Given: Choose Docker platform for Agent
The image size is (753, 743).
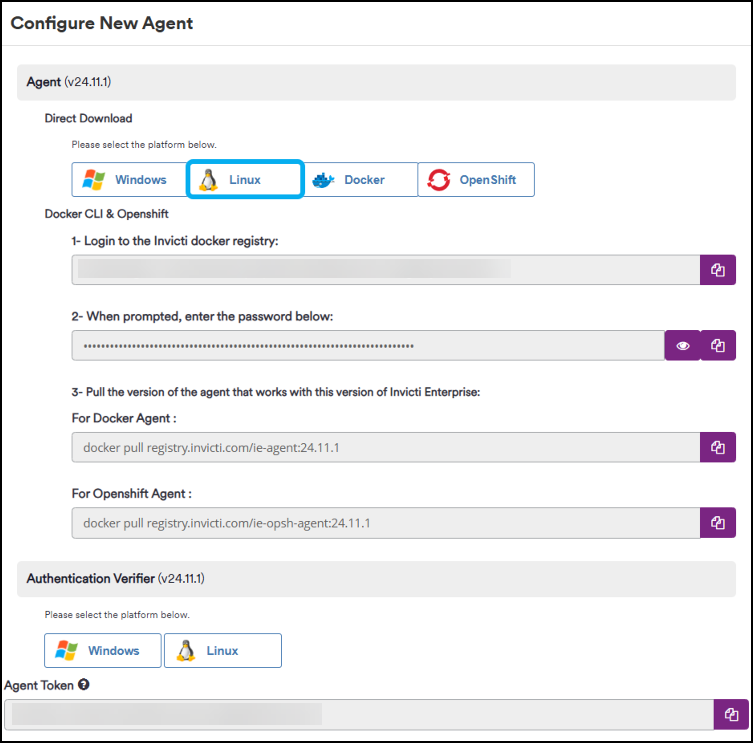Looking at the screenshot, I should (x=360, y=180).
